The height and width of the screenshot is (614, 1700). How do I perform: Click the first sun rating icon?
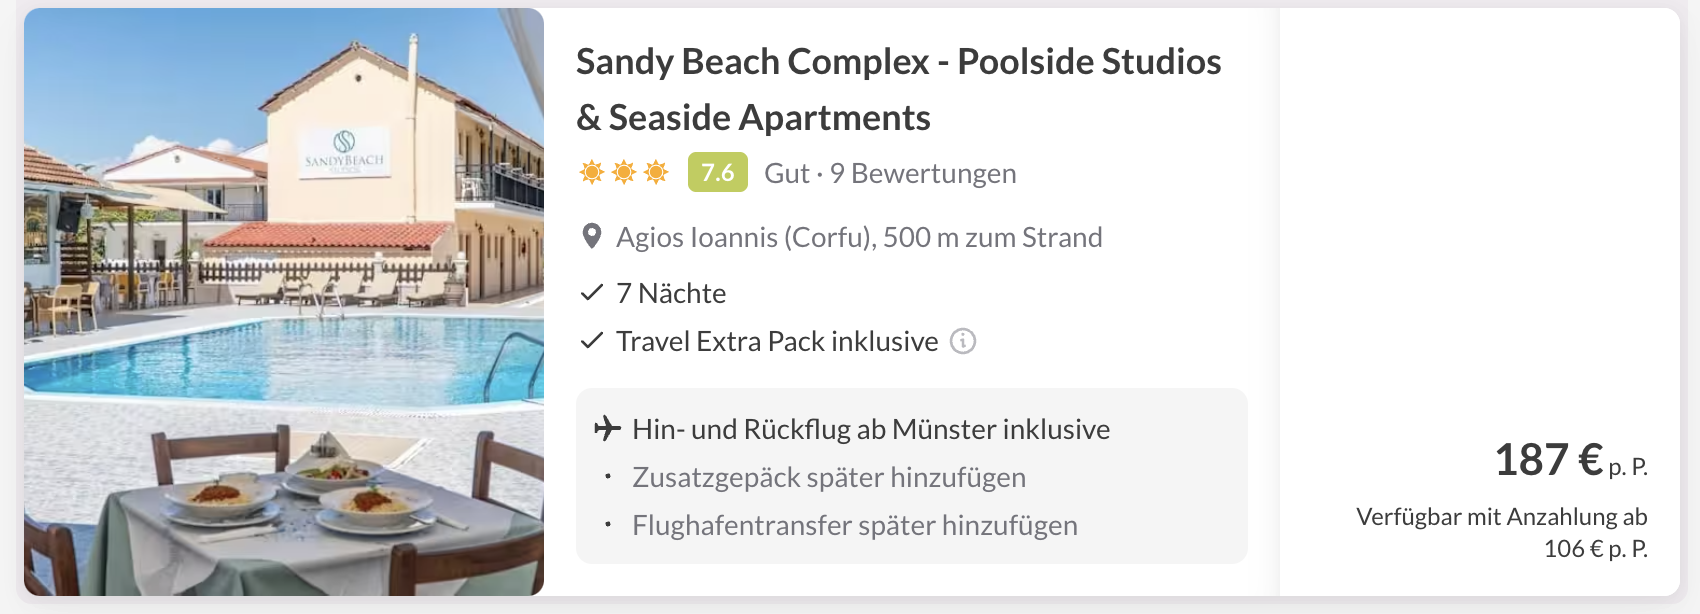(592, 173)
